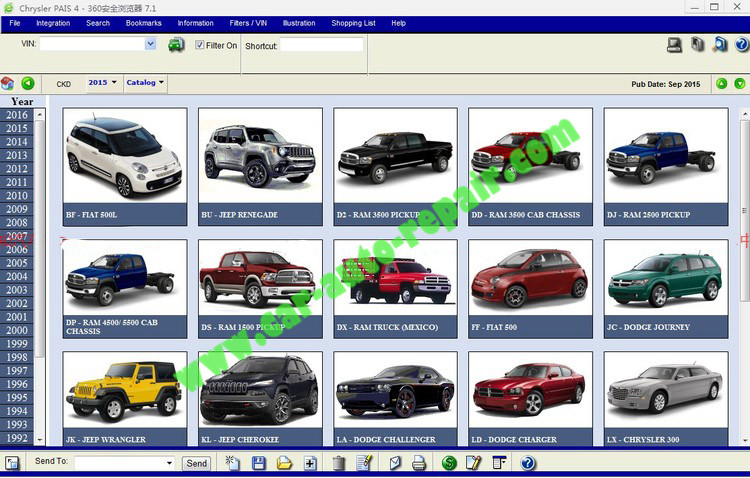
Task: Select year 1995 in Year list
Action: coord(17,398)
